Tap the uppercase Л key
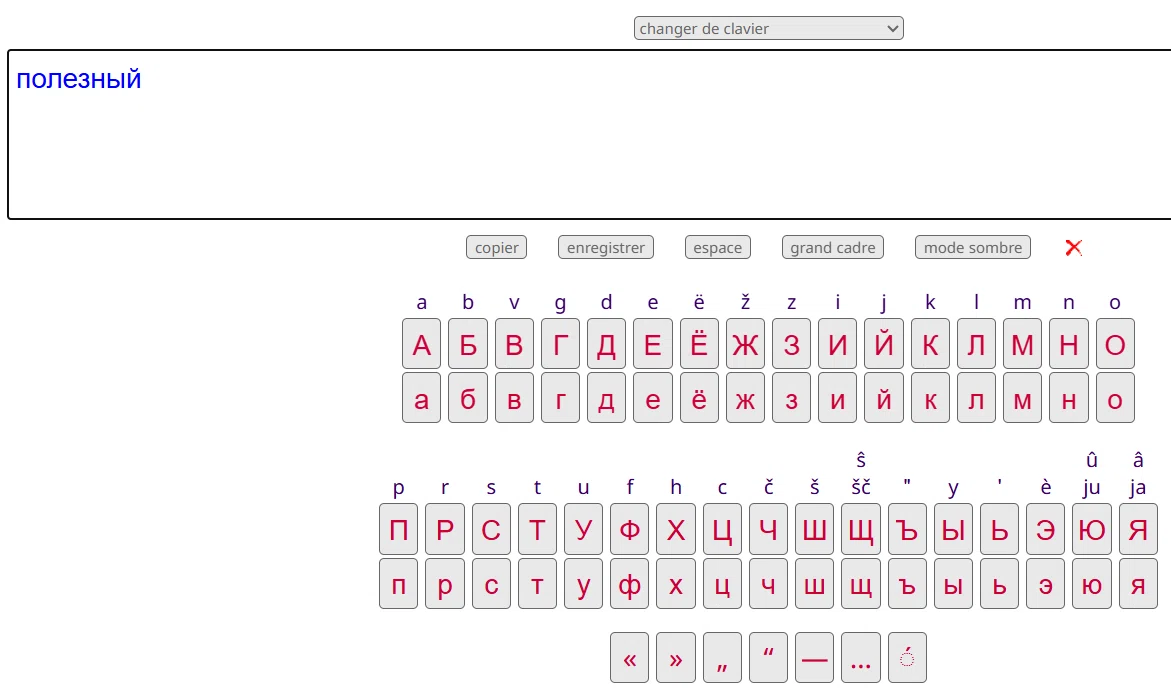 [976, 344]
